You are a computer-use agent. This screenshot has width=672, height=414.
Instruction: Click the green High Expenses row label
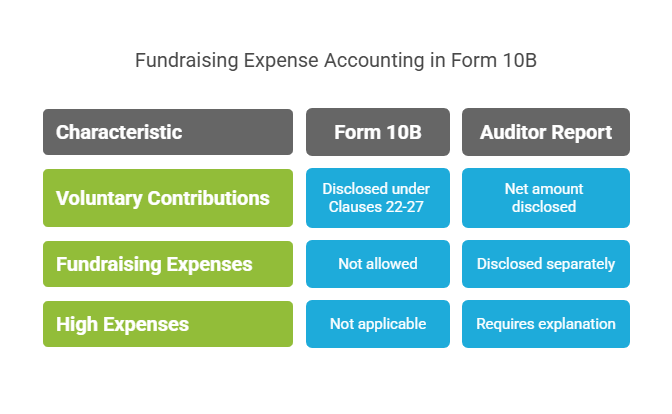click(168, 324)
